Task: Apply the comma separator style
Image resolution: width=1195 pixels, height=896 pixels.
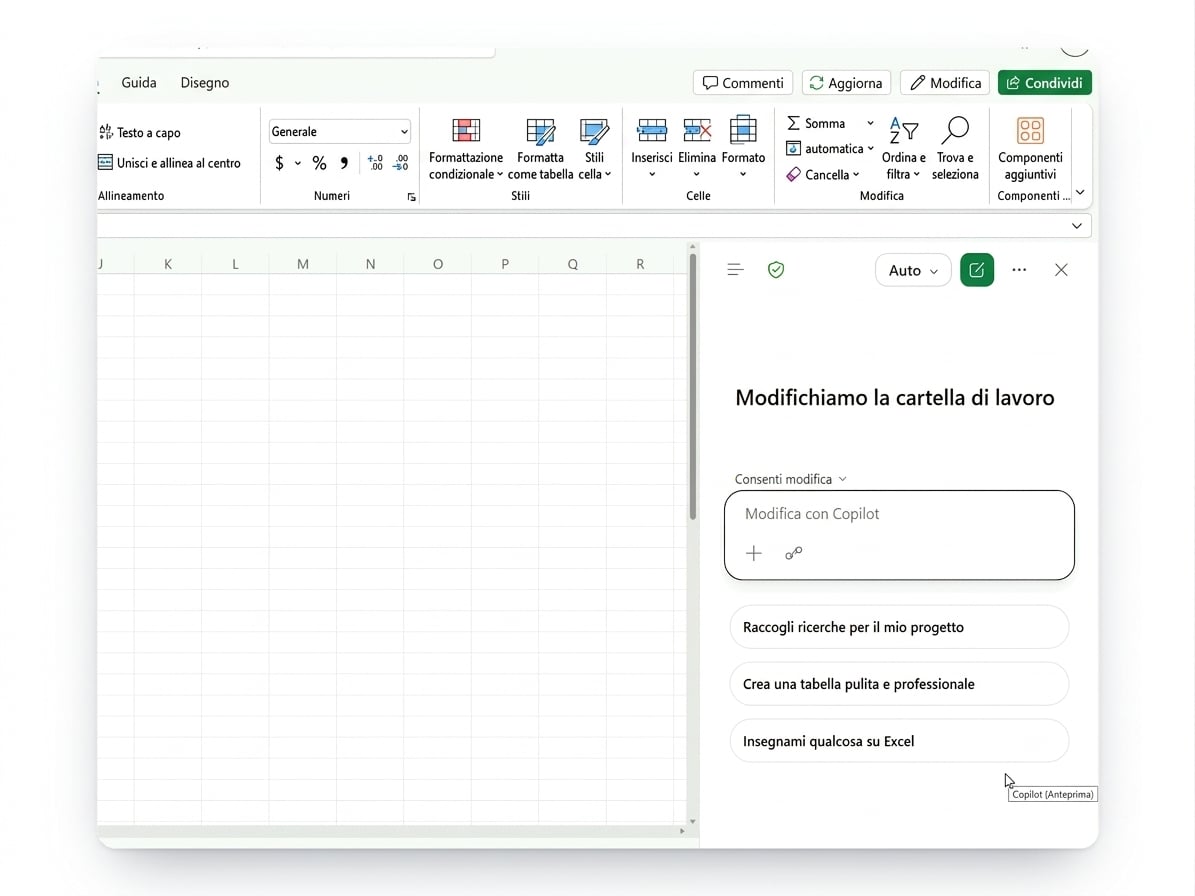Action: coord(344,162)
